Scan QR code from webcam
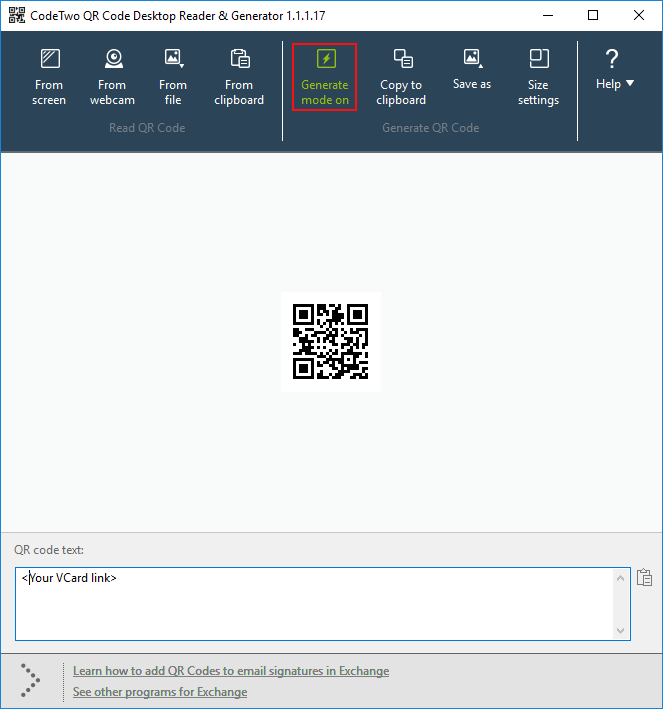This screenshot has height=709, width=663. 112,77
